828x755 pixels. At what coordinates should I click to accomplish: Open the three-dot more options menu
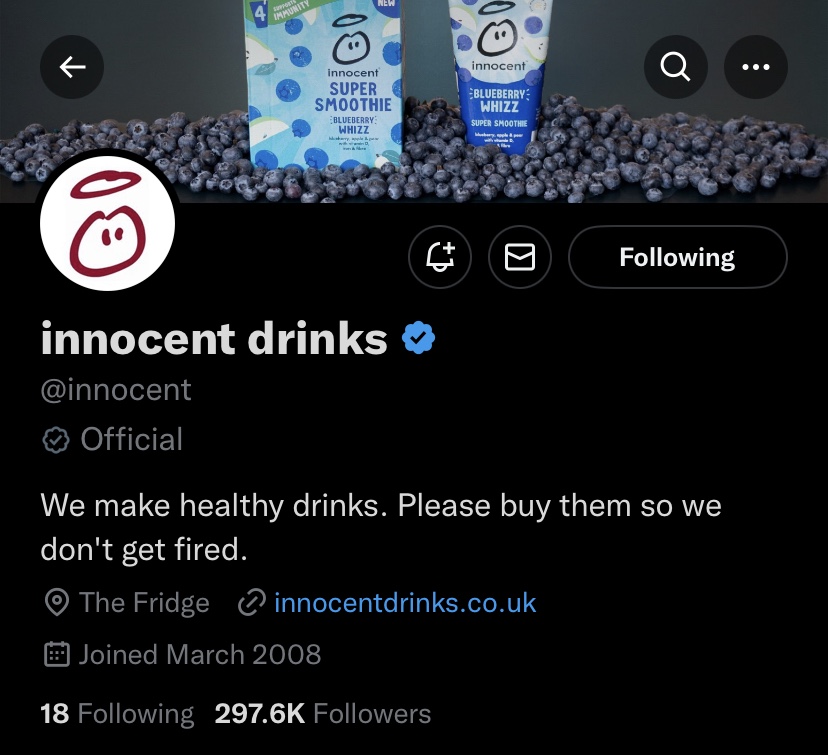point(755,66)
